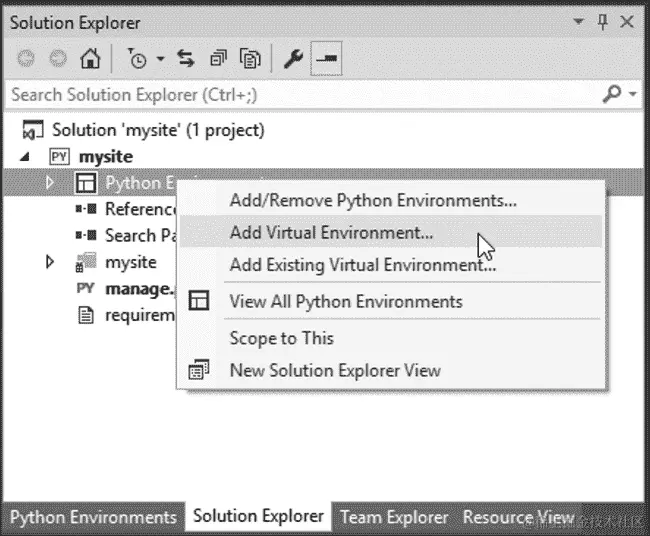Viewport: 650px width, 536px height.
Task: Click the search magnifier icon
Action: 612,94
